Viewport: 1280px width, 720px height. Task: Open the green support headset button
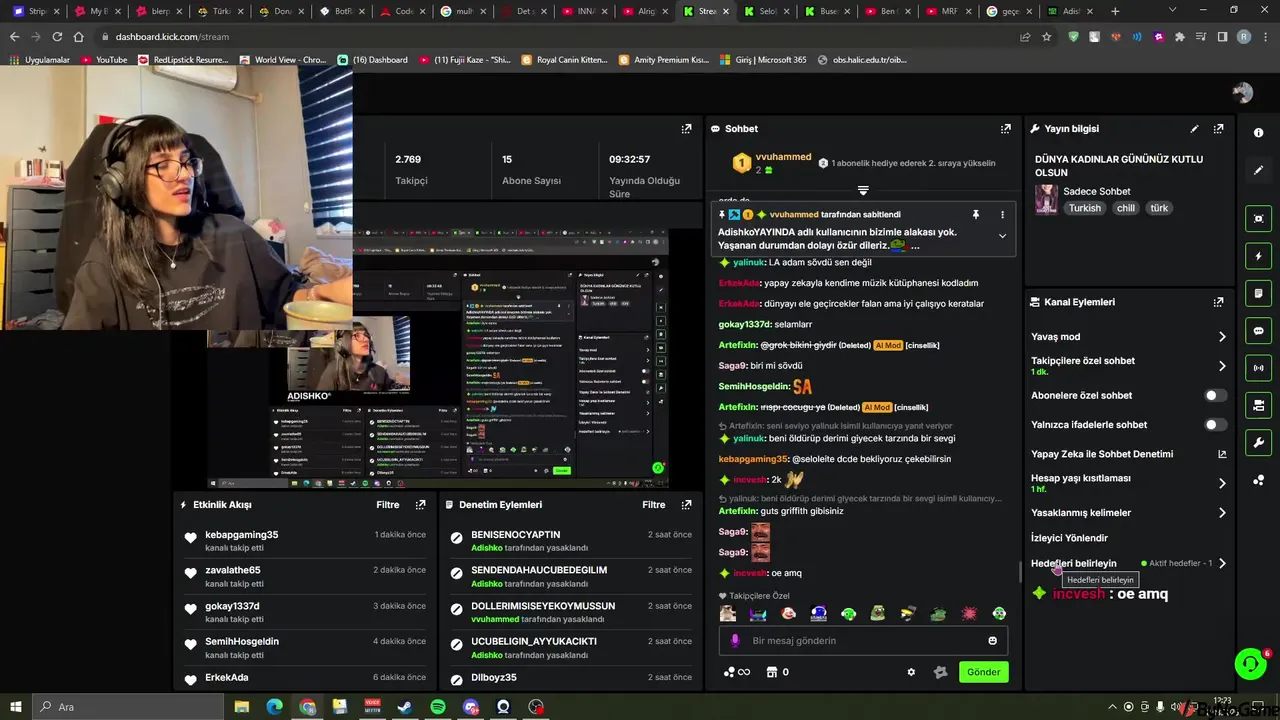click(x=1250, y=664)
